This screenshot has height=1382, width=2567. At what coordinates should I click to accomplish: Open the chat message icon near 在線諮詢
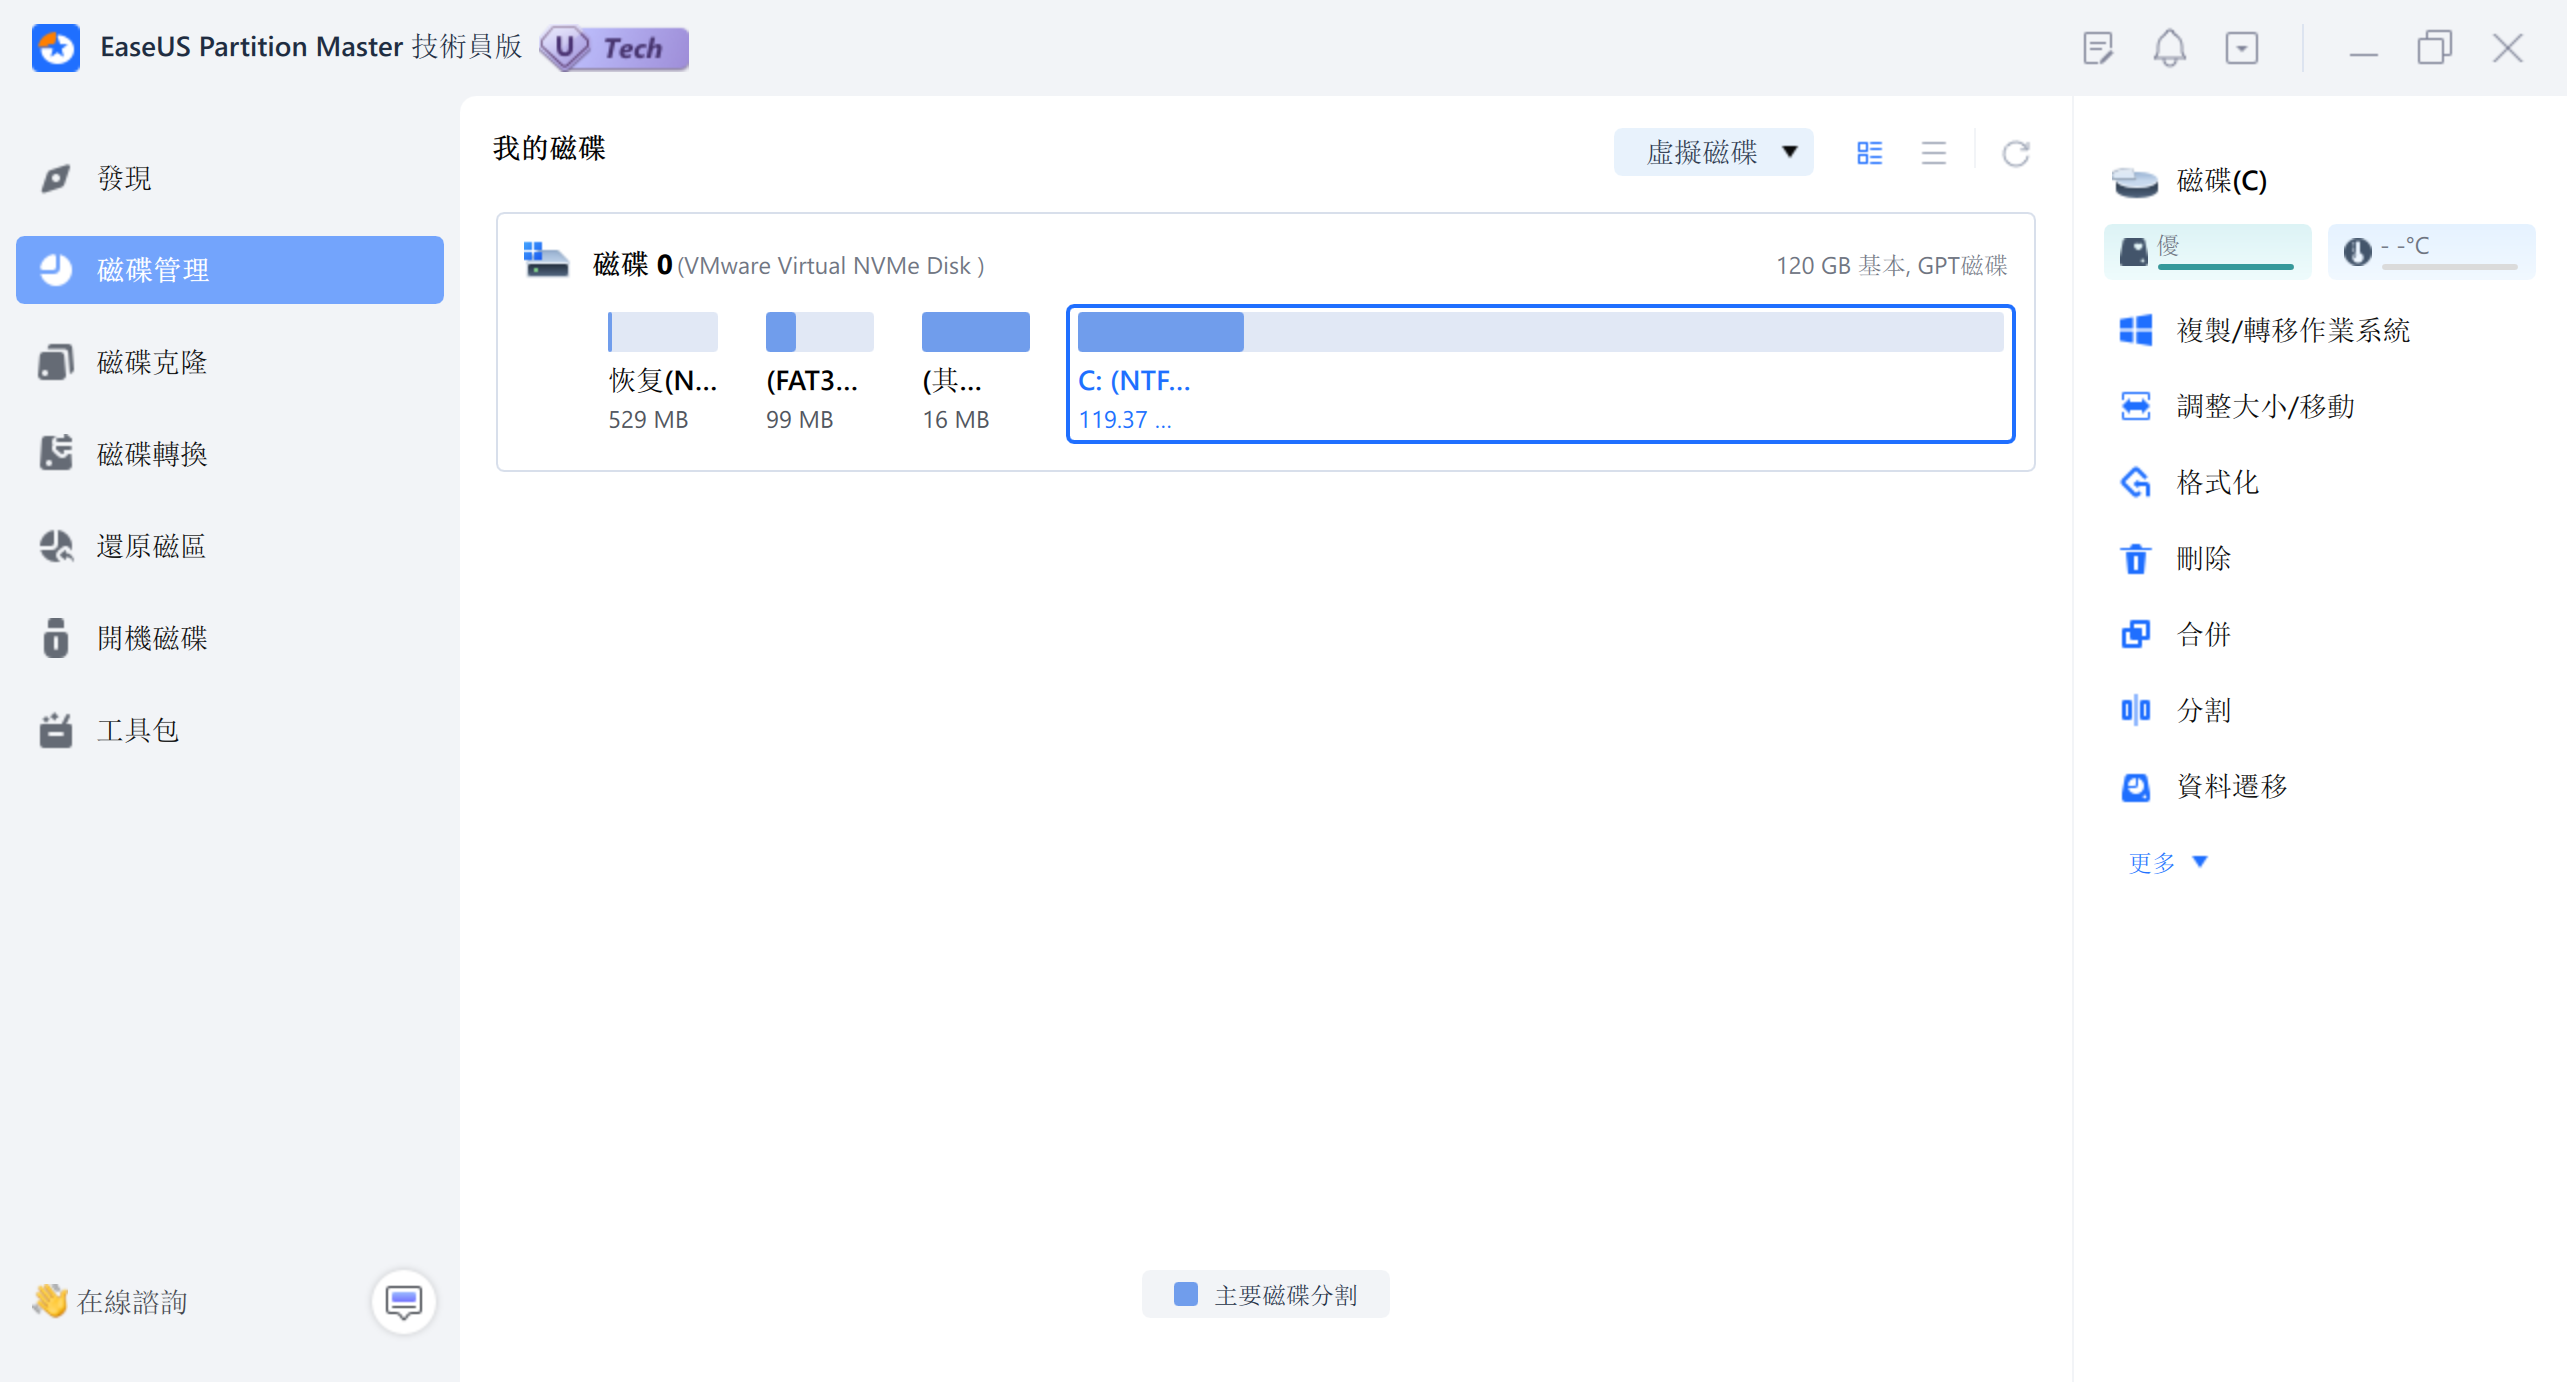click(404, 1301)
